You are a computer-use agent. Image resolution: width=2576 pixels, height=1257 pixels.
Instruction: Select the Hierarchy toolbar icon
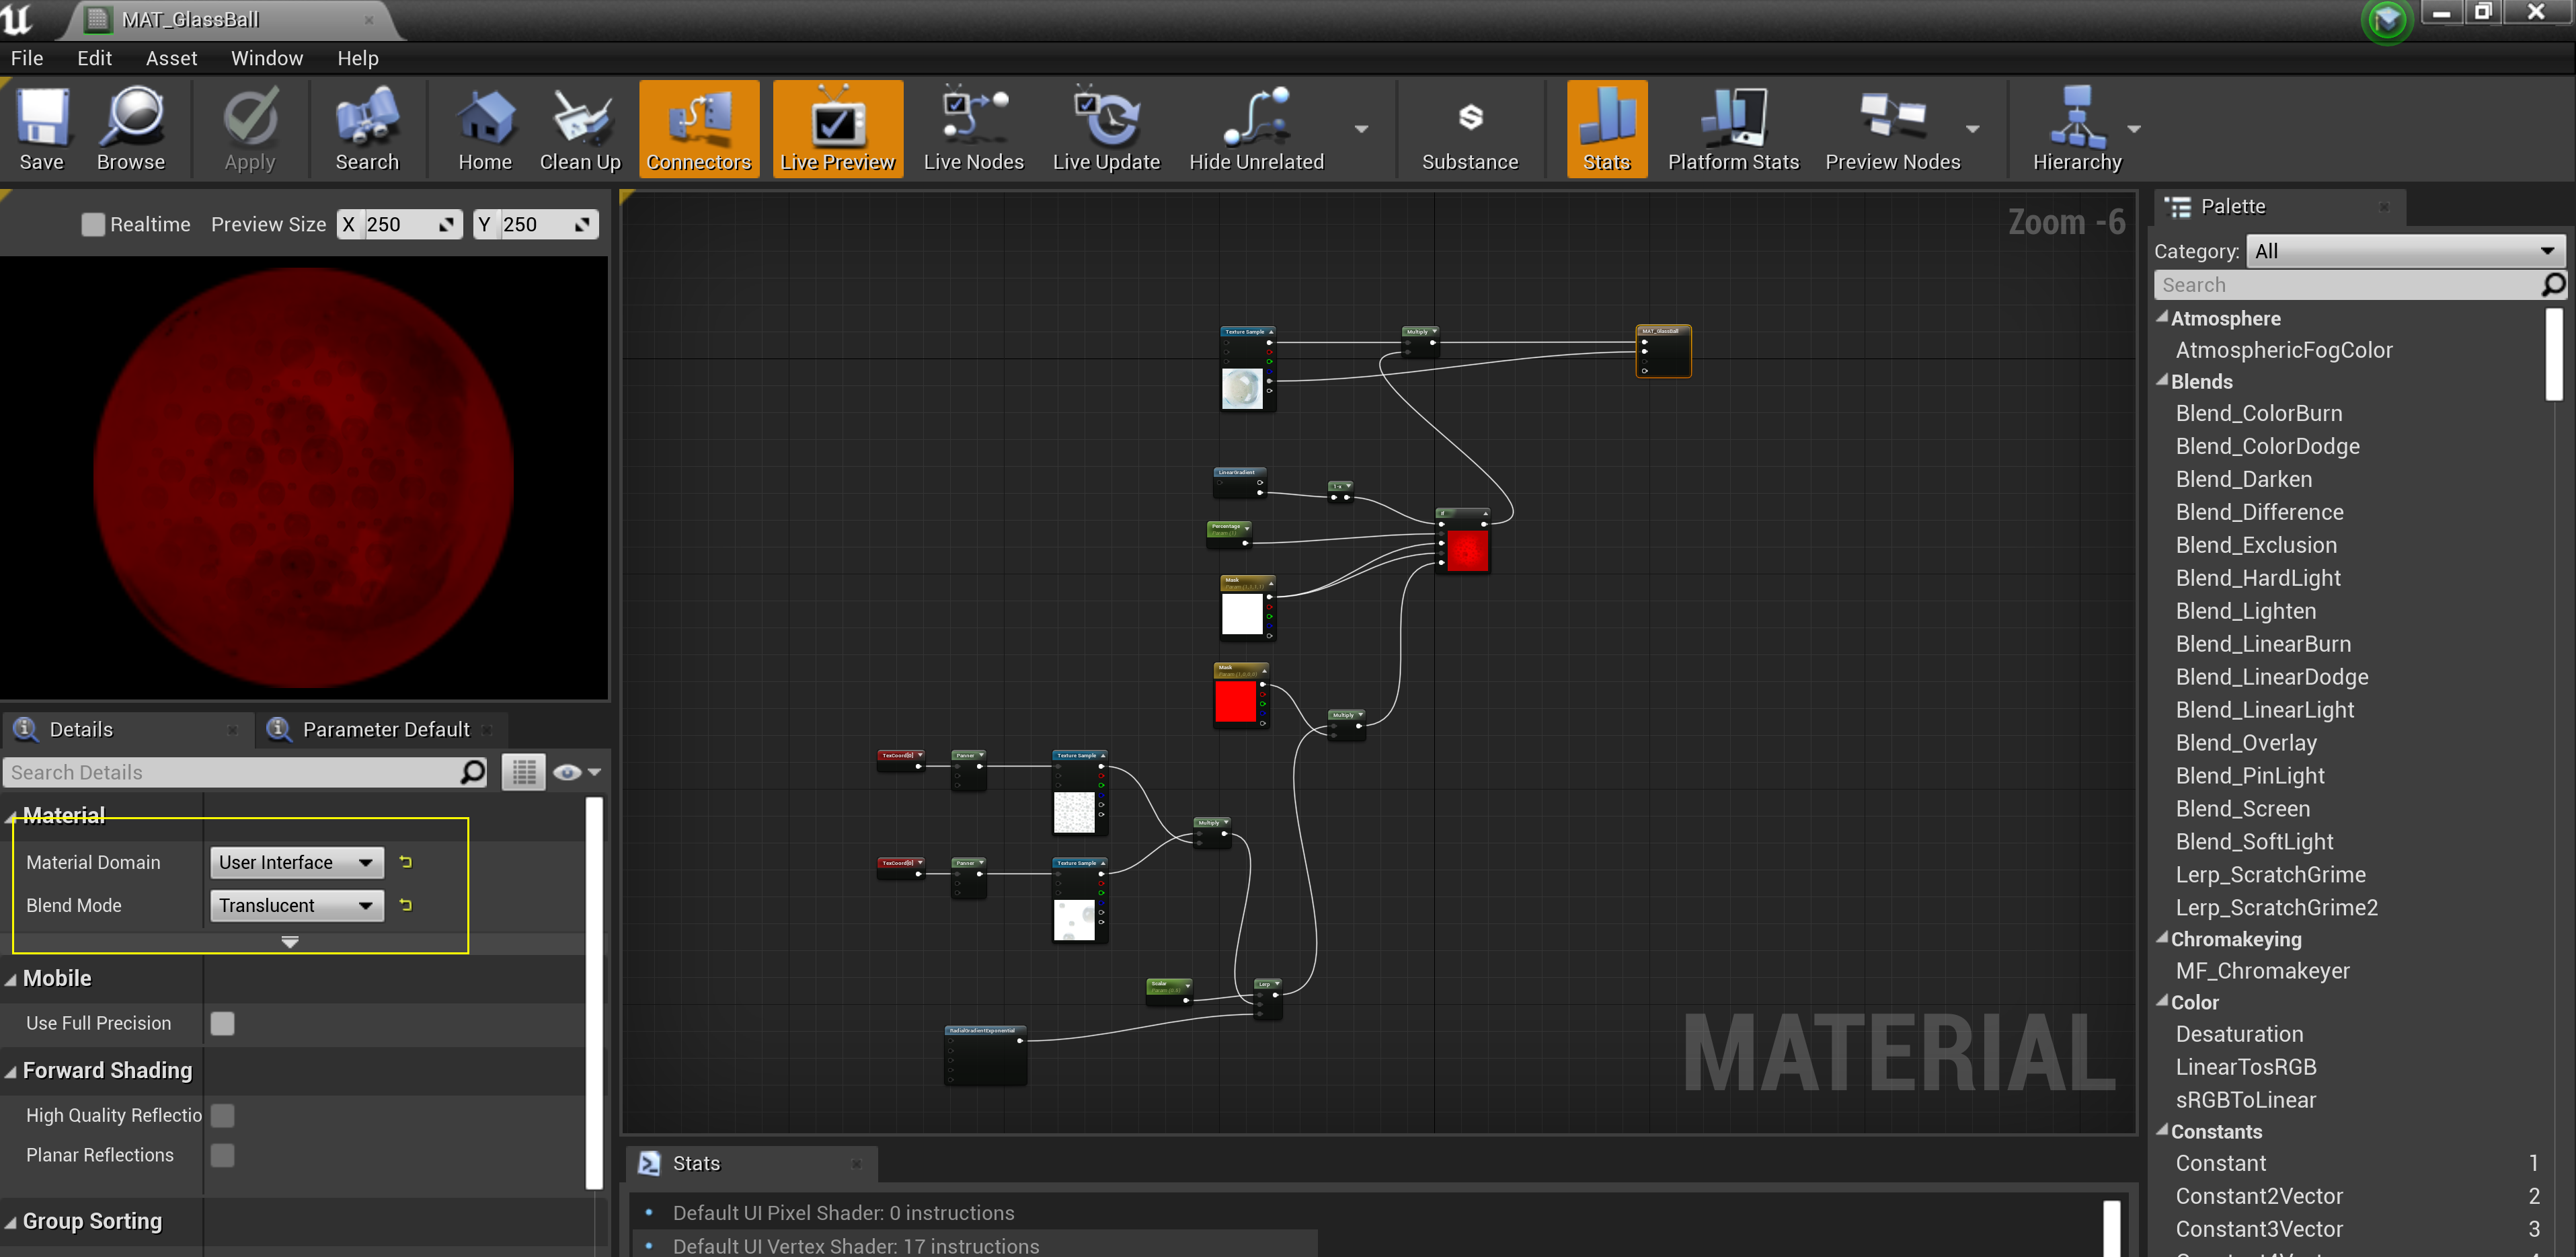(x=2078, y=128)
